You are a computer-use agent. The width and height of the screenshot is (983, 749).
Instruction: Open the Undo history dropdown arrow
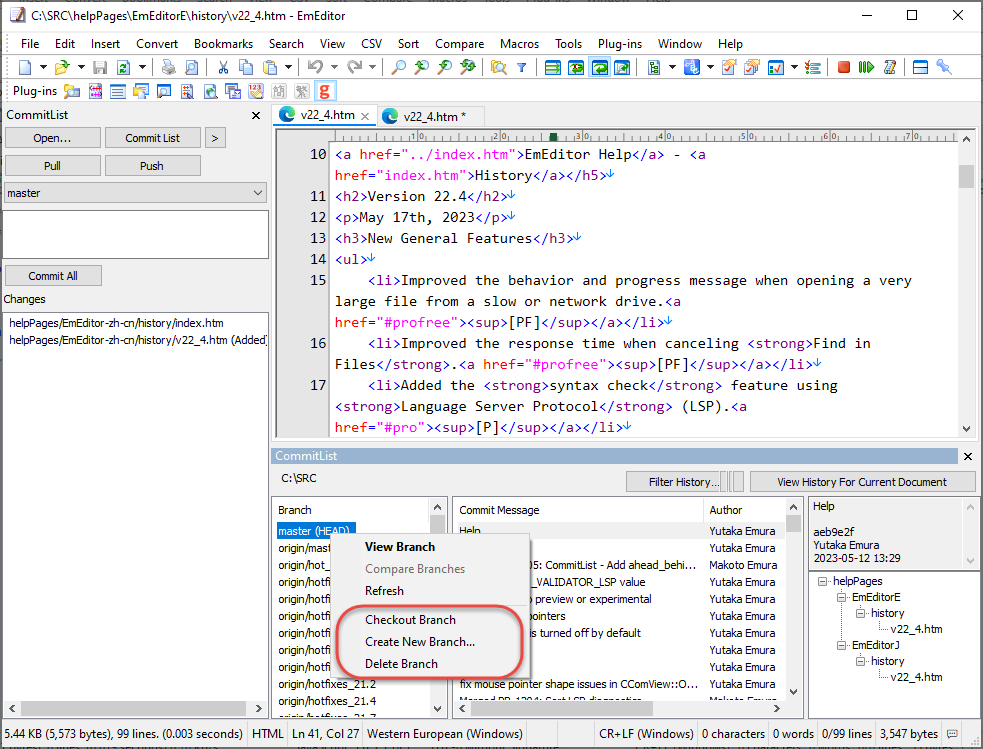coord(334,67)
